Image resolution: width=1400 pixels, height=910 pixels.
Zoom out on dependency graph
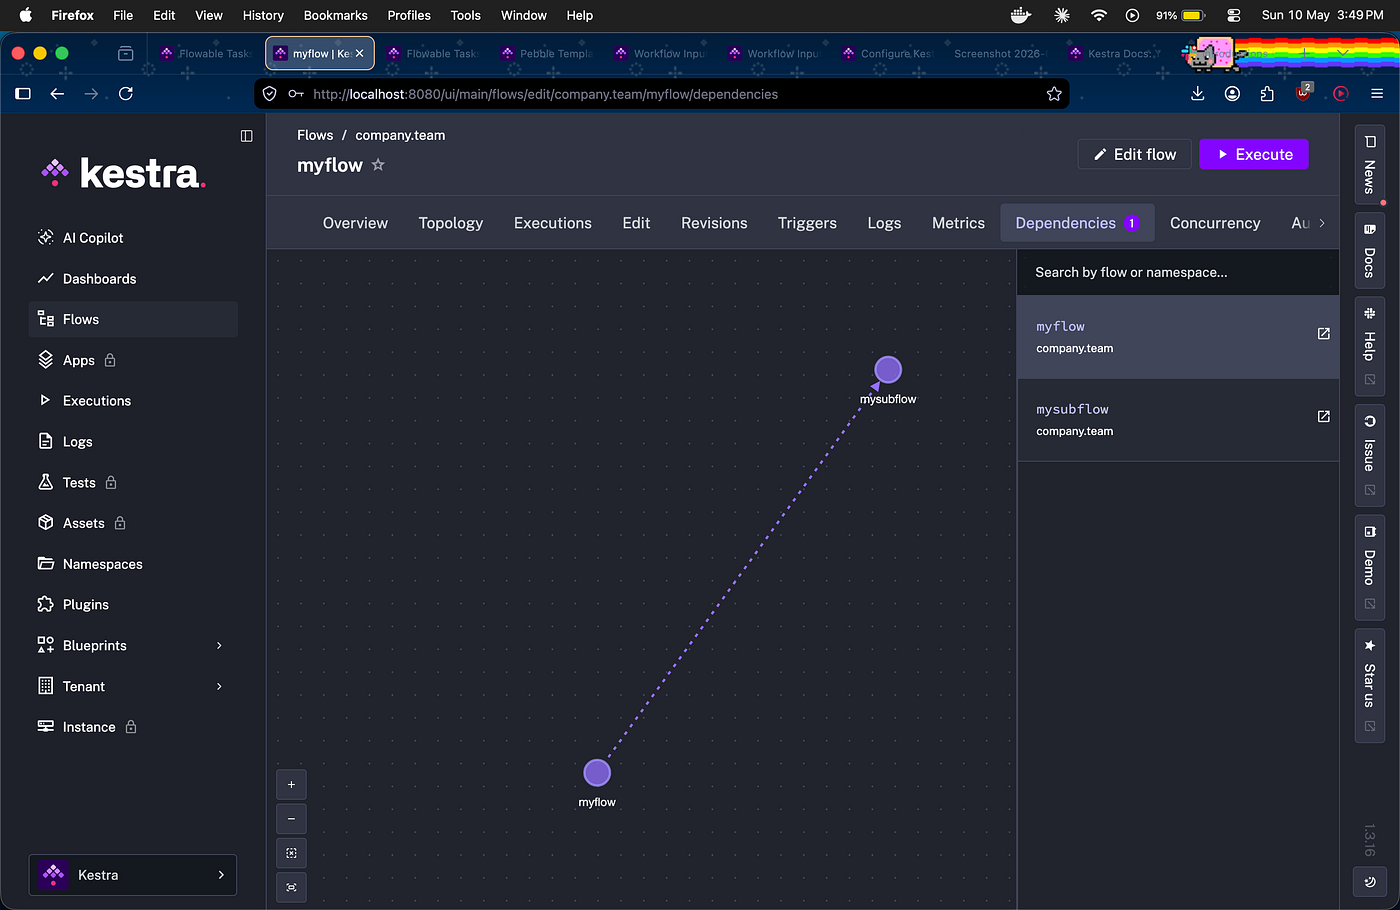pyautogui.click(x=291, y=819)
